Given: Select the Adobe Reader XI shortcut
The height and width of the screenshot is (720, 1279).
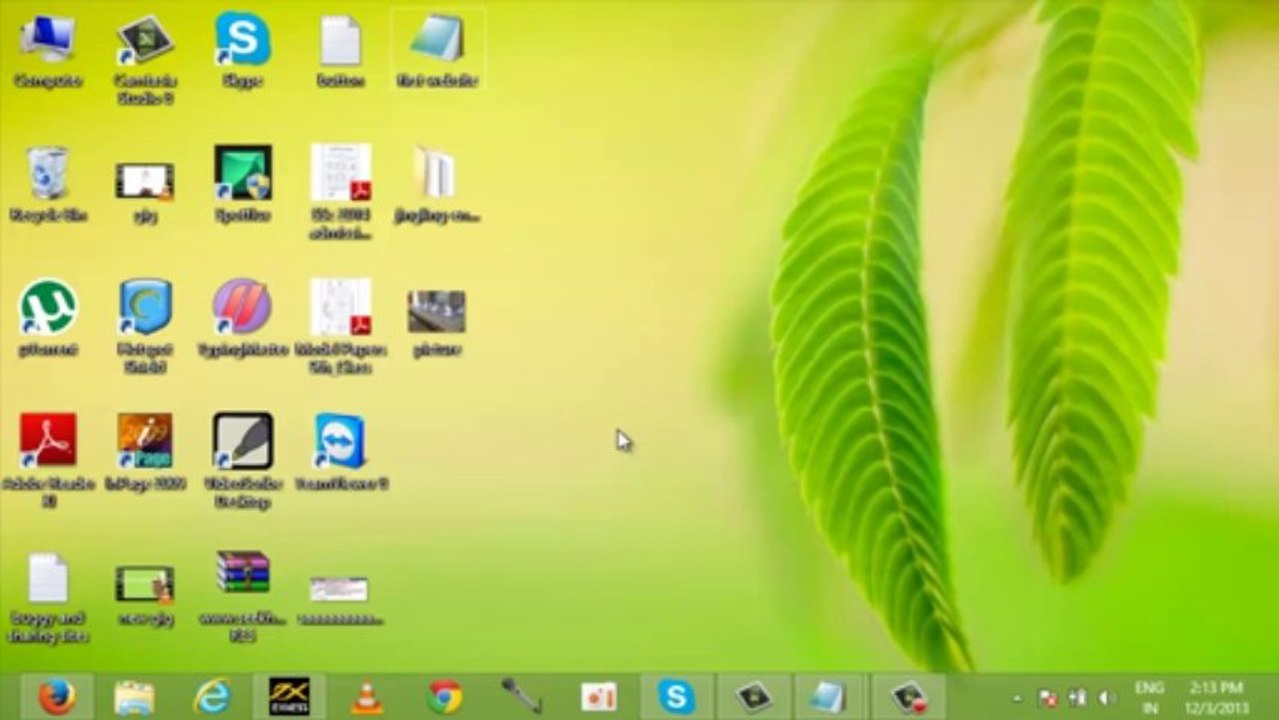Looking at the screenshot, I should [47, 462].
